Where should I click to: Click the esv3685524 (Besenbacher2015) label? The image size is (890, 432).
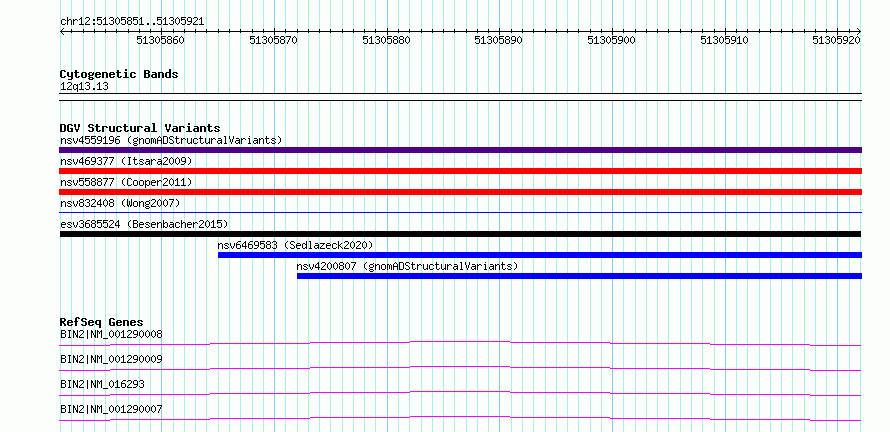tap(144, 224)
